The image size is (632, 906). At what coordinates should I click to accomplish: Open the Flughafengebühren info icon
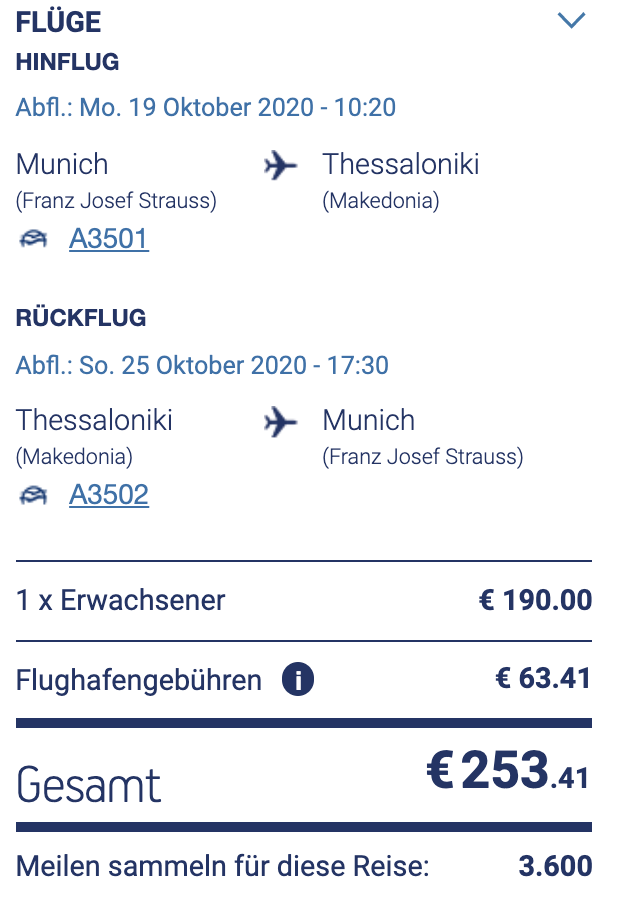(x=298, y=681)
